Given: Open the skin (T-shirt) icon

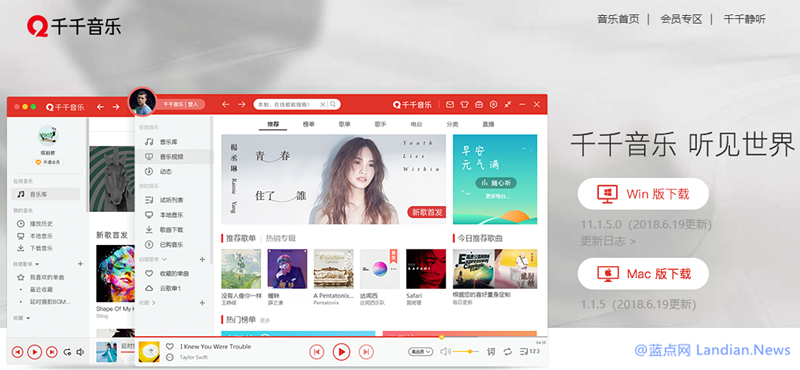Looking at the screenshot, I should pyautogui.click(x=464, y=104).
